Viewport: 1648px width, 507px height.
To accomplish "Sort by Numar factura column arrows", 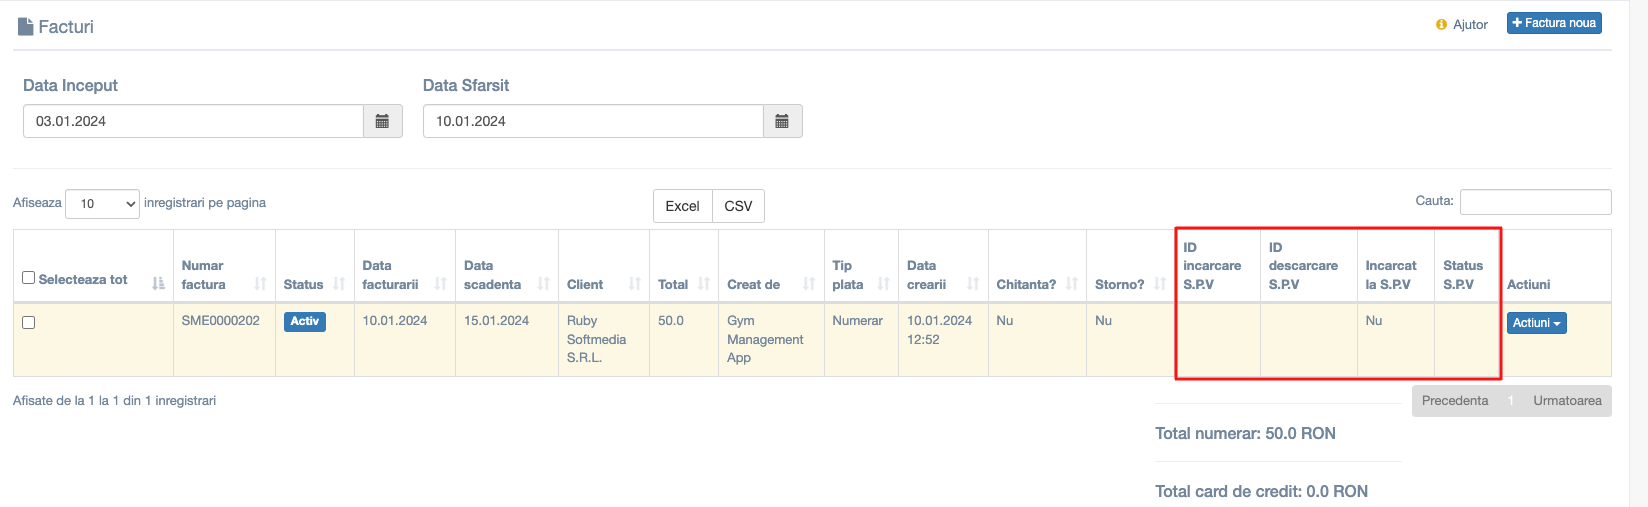I will click(x=260, y=284).
